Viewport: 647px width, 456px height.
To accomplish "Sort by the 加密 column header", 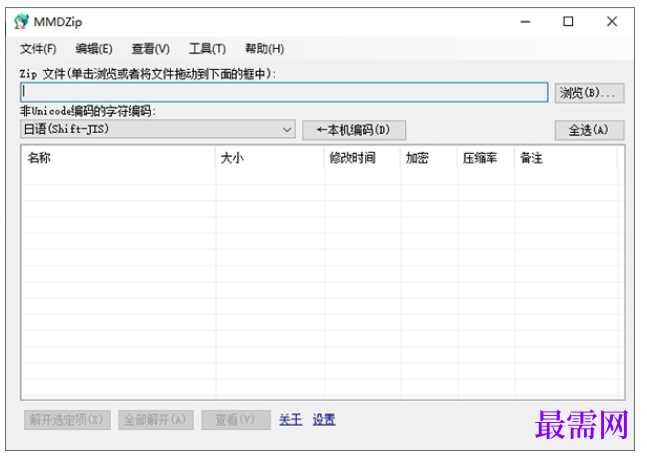I will [429, 158].
